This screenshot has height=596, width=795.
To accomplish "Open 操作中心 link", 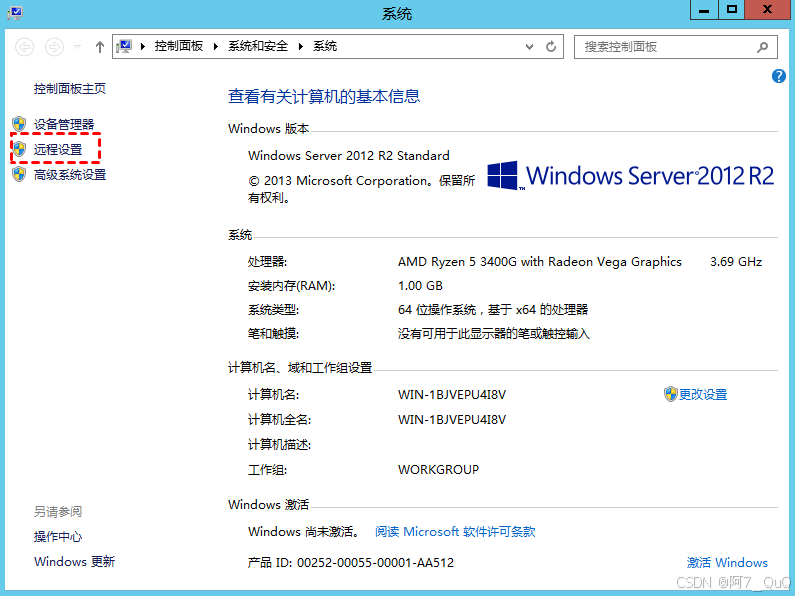I will [58, 536].
